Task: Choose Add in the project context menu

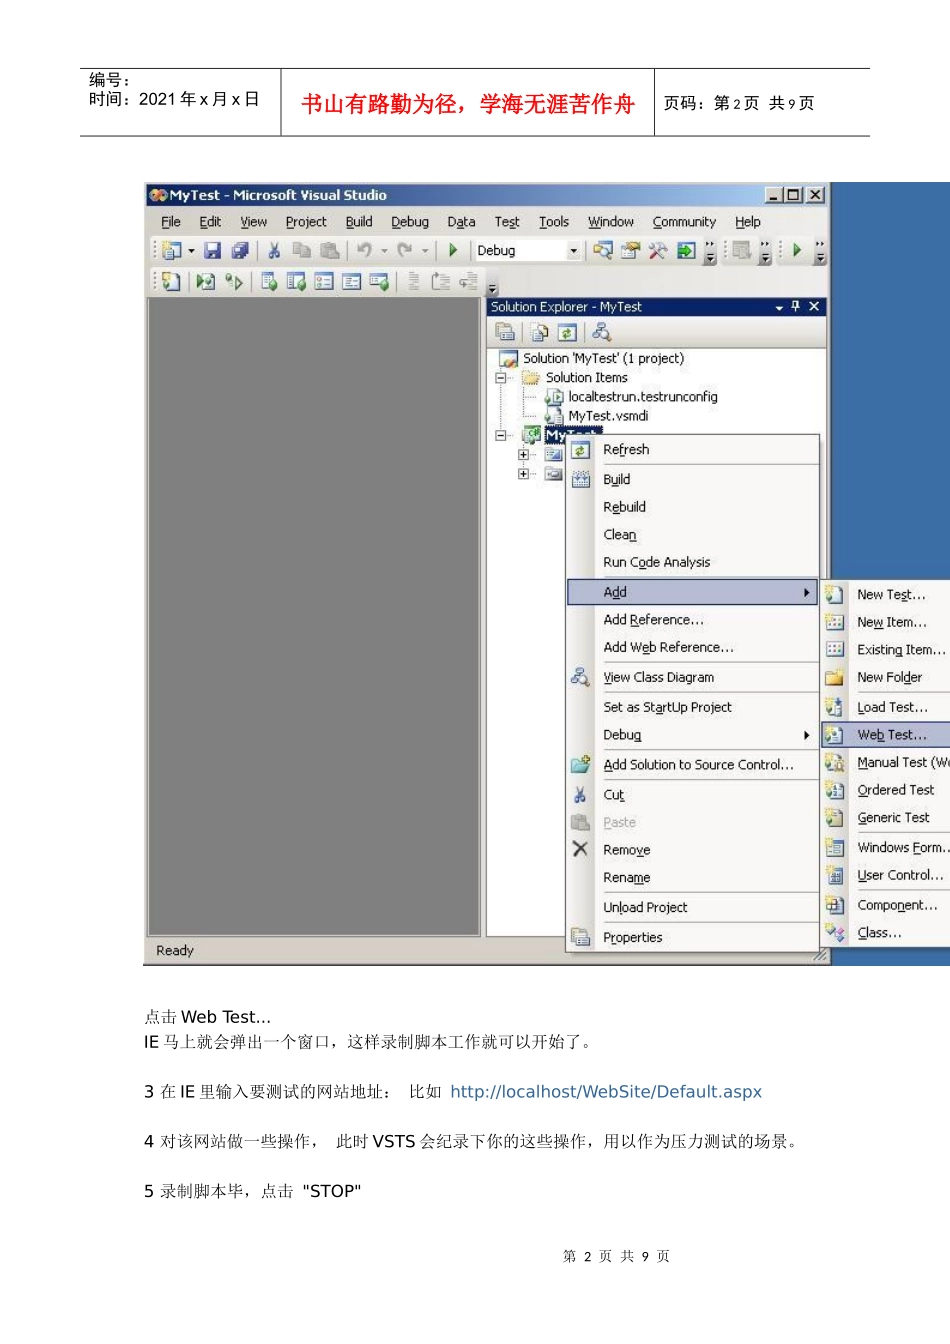Action: click(693, 592)
